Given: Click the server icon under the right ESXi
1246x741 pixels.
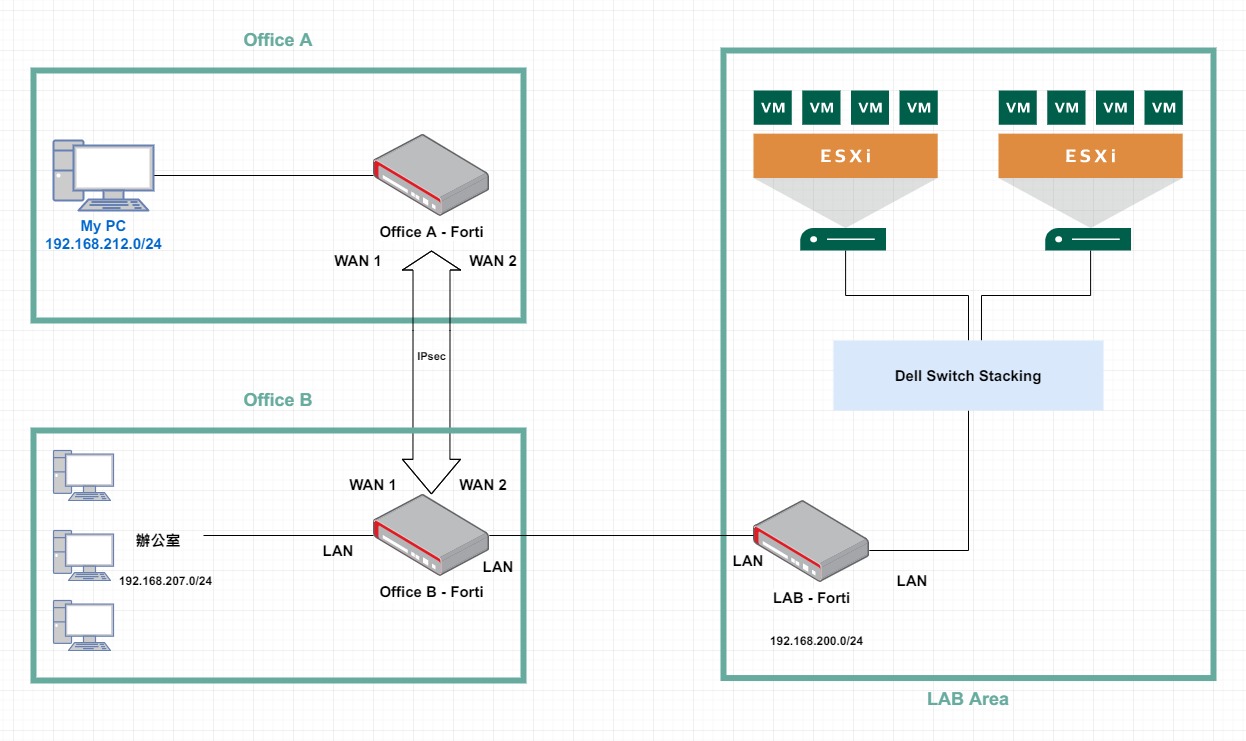Looking at the screenshot, I should (1088, 239).
